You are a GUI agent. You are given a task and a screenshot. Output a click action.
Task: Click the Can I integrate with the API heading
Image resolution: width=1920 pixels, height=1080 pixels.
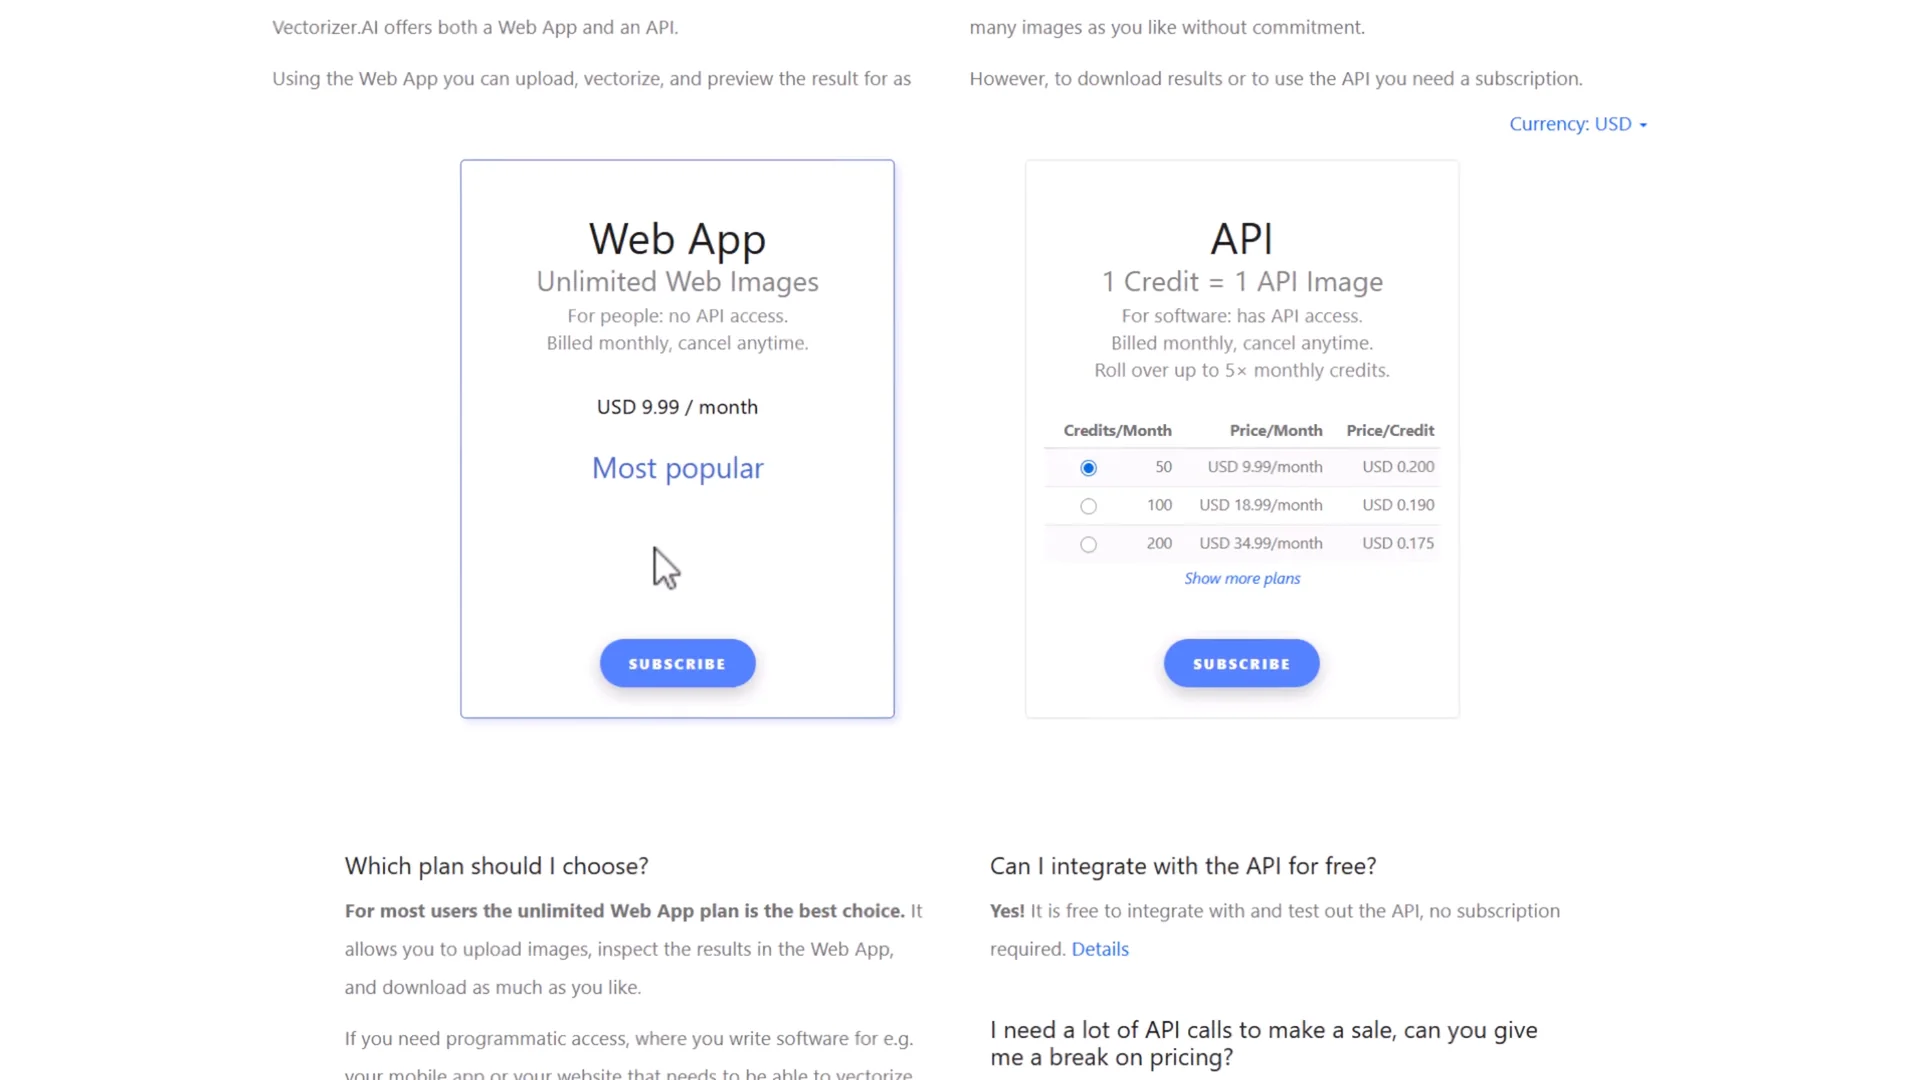coord(1182,866)
